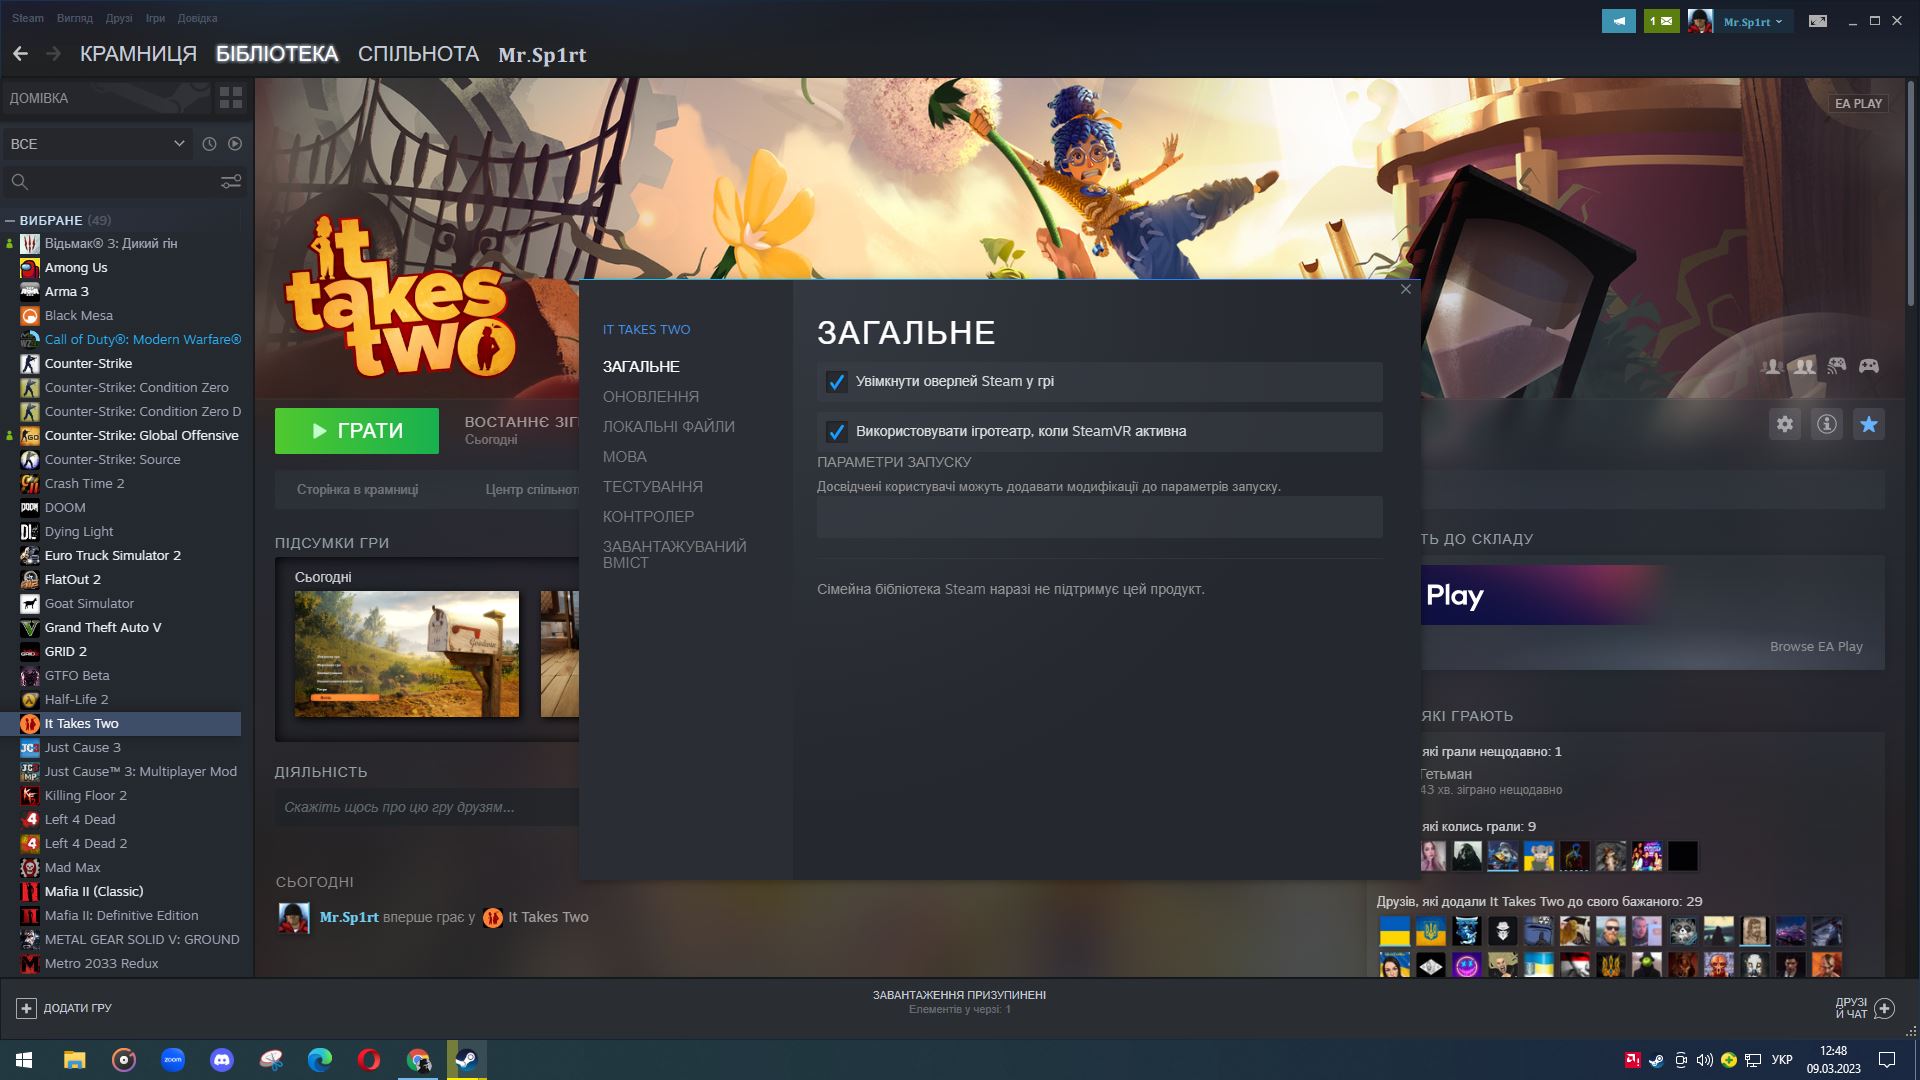
Task: Open ЗАВАНТАЖЕННЯ ПРИЗУПИНЕНІ downloads status
Action: click(959, 1001)
